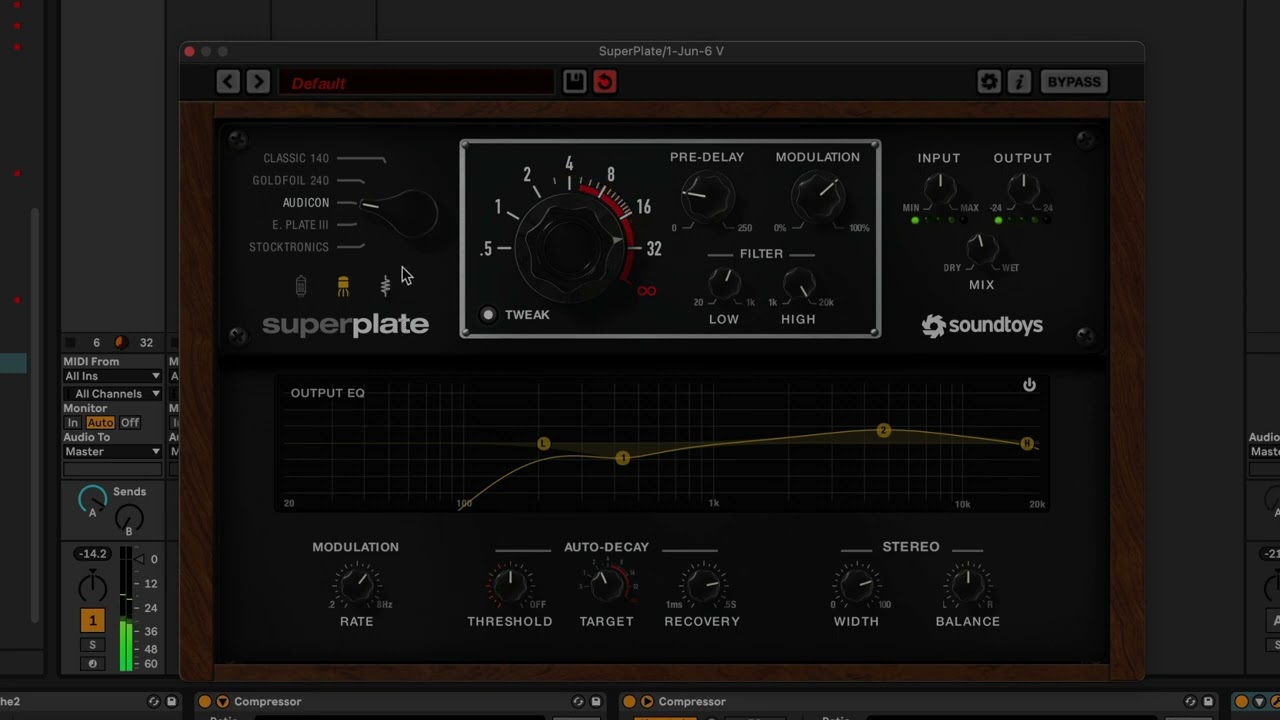Click the superplate logo text
This screenshot has height=720, width=1280.
(345, 325)
